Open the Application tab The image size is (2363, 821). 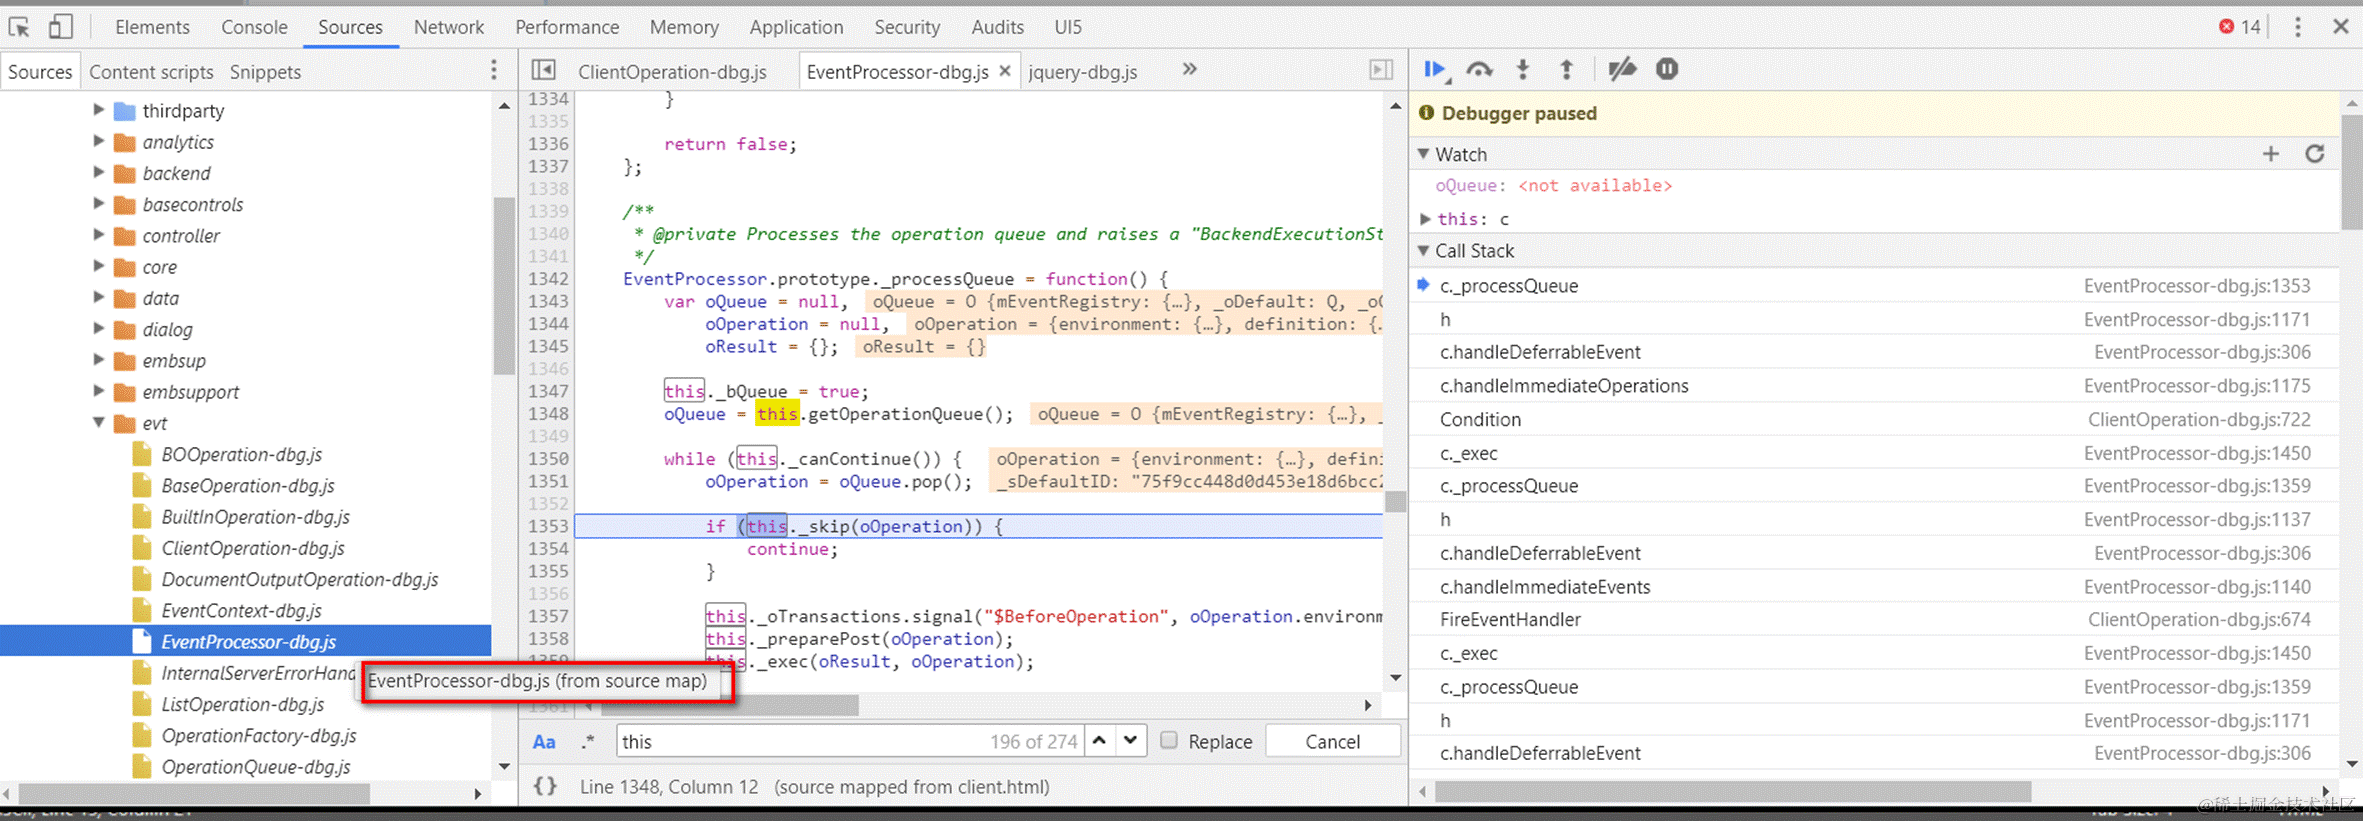click(796, 27)
